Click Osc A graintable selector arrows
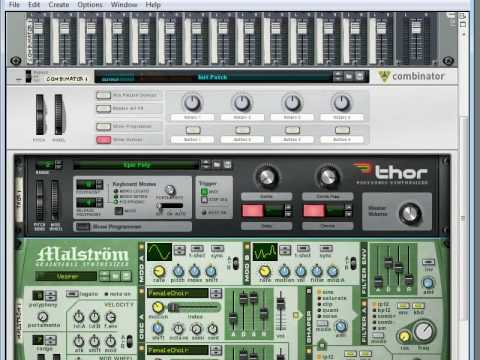The image size is (480, 360). pos(216,293)
